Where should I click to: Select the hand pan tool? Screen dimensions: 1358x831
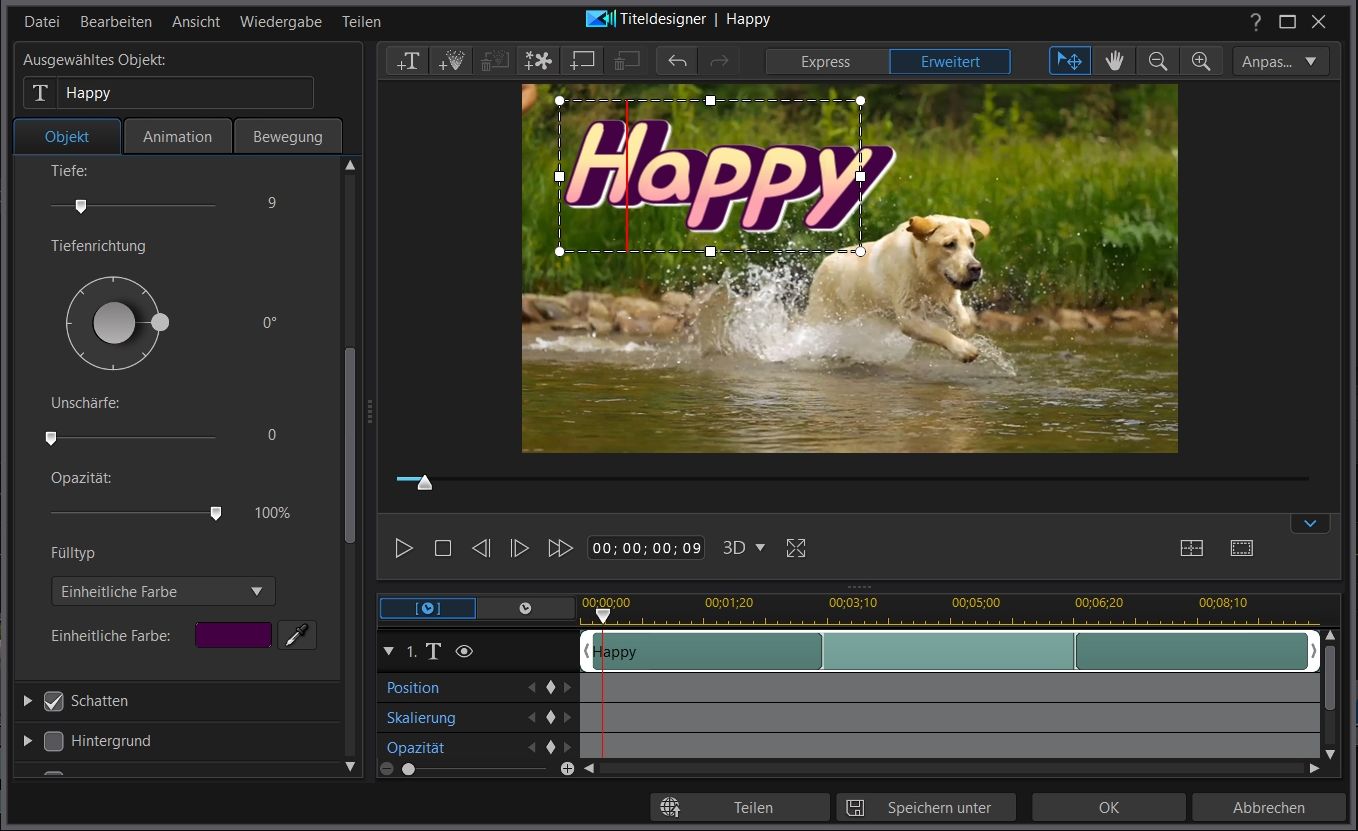1114,62
